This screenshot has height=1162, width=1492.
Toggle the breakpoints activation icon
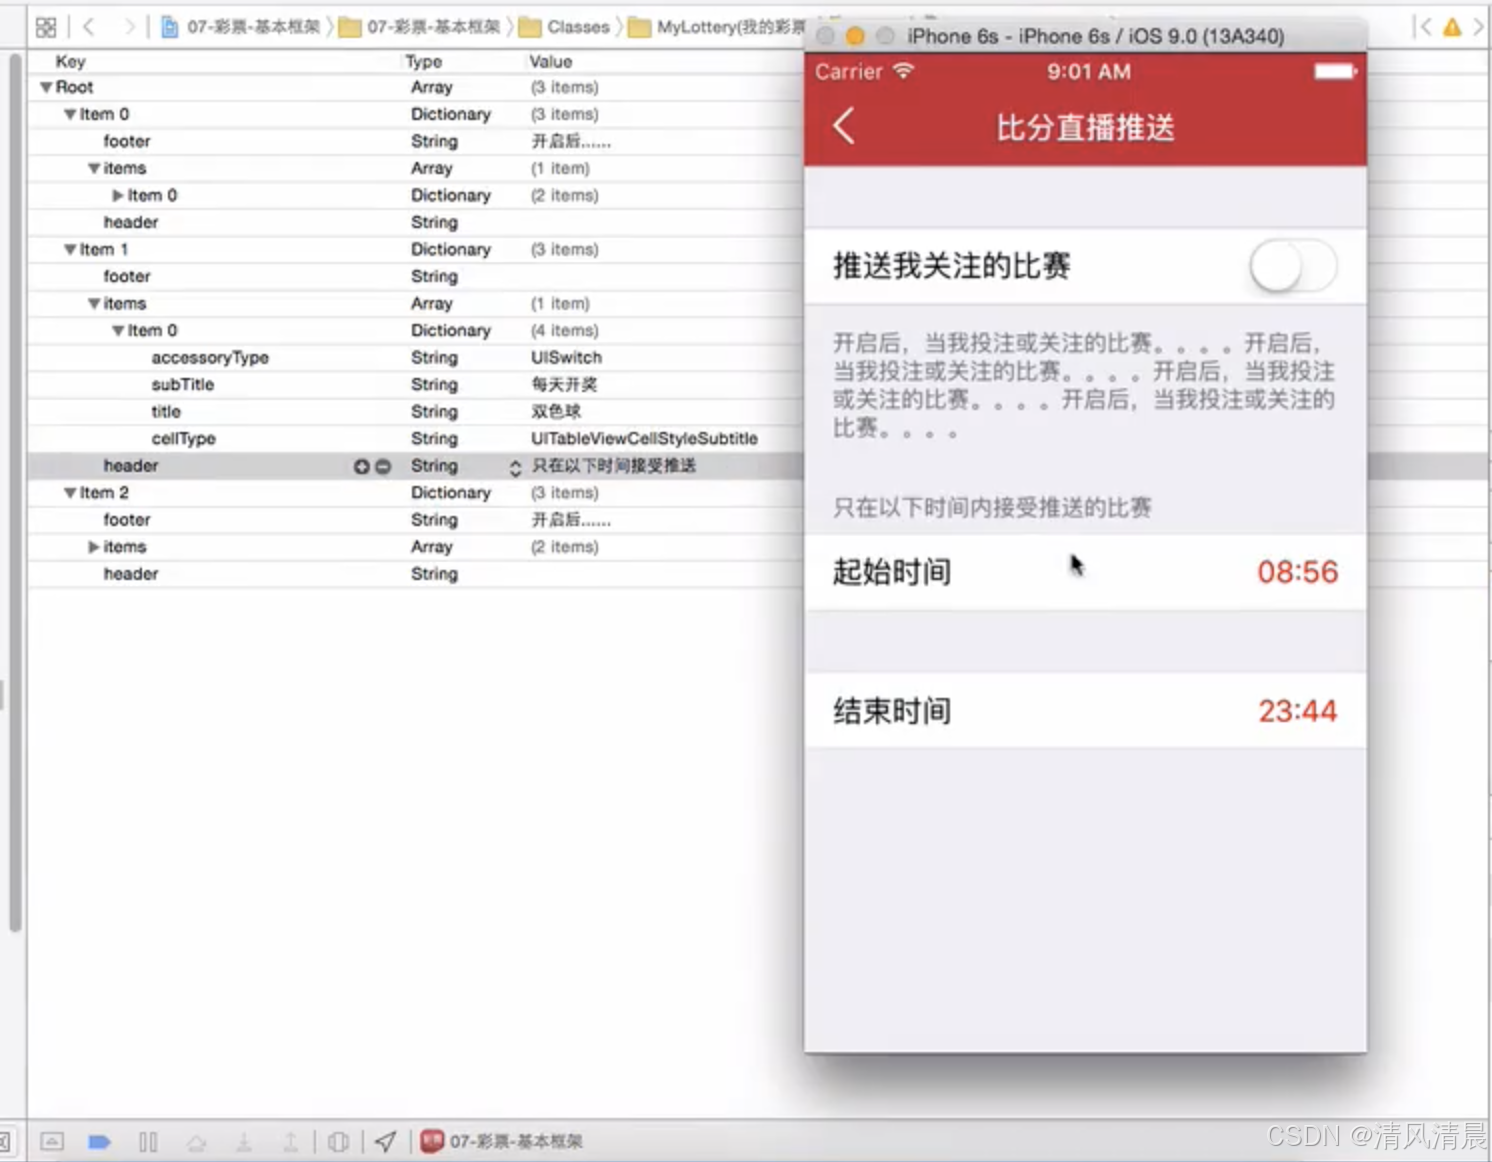coord(99,1141)
